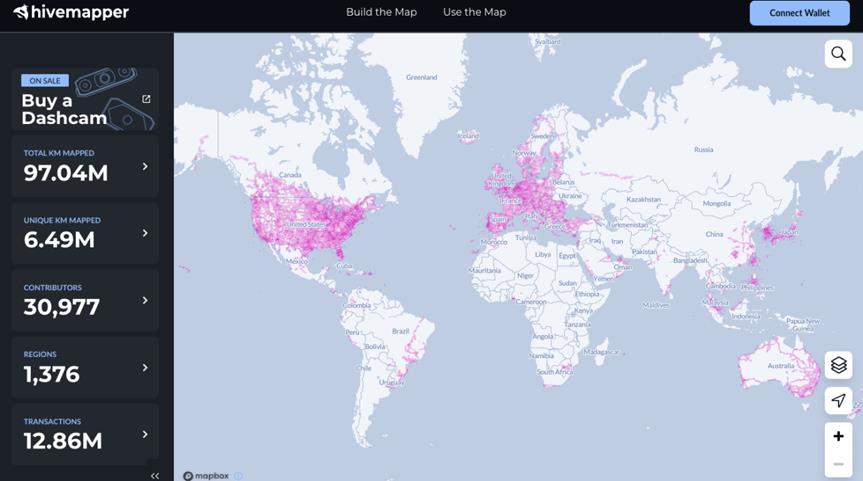Zoom out with the minus button
Viewport: 863px width, 481px height.
[838, 464]
